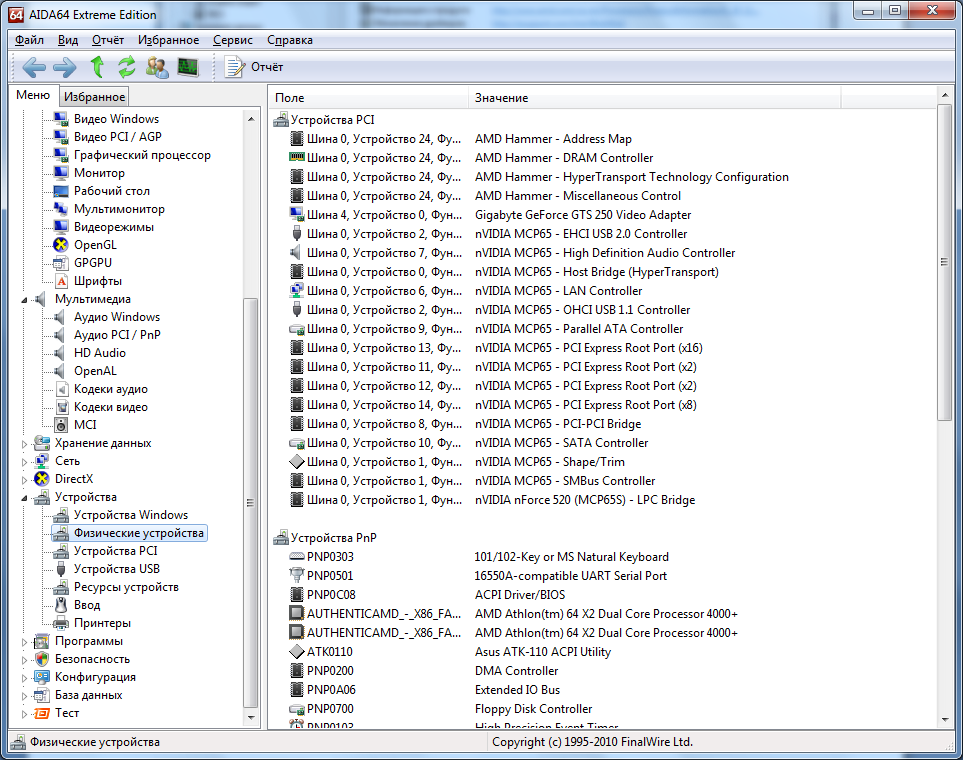Click the Тест benchmark icon
963x760 pixels.
pyautogui.click(x=41, y=713)
